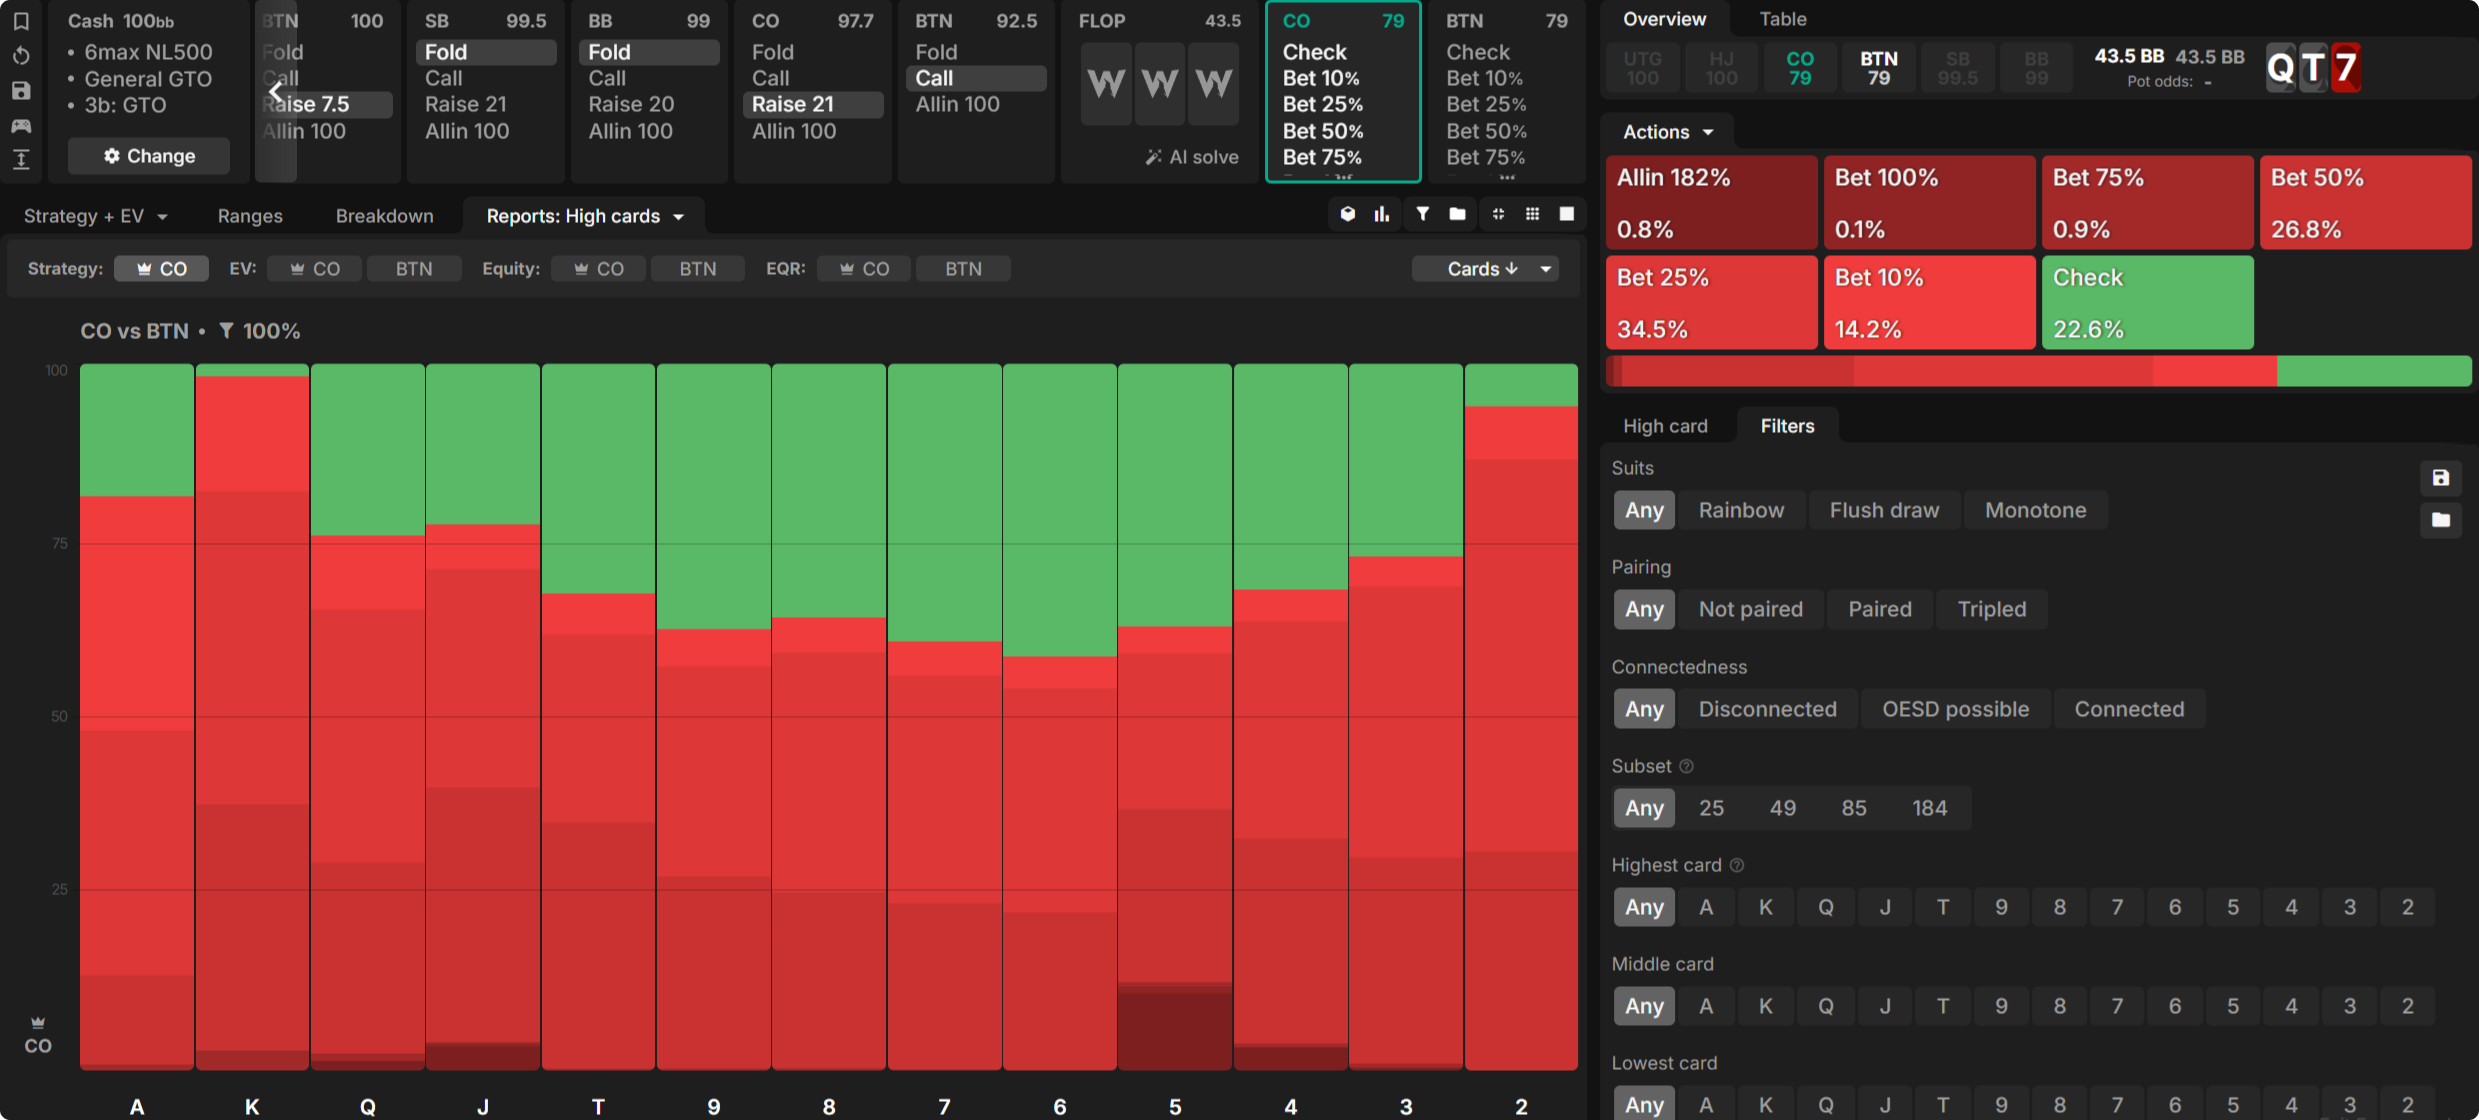Viewport: 2479px width, 1120px height.
Task: Open the Strategy + EV dropdown
Action: (x=95, y=216)
